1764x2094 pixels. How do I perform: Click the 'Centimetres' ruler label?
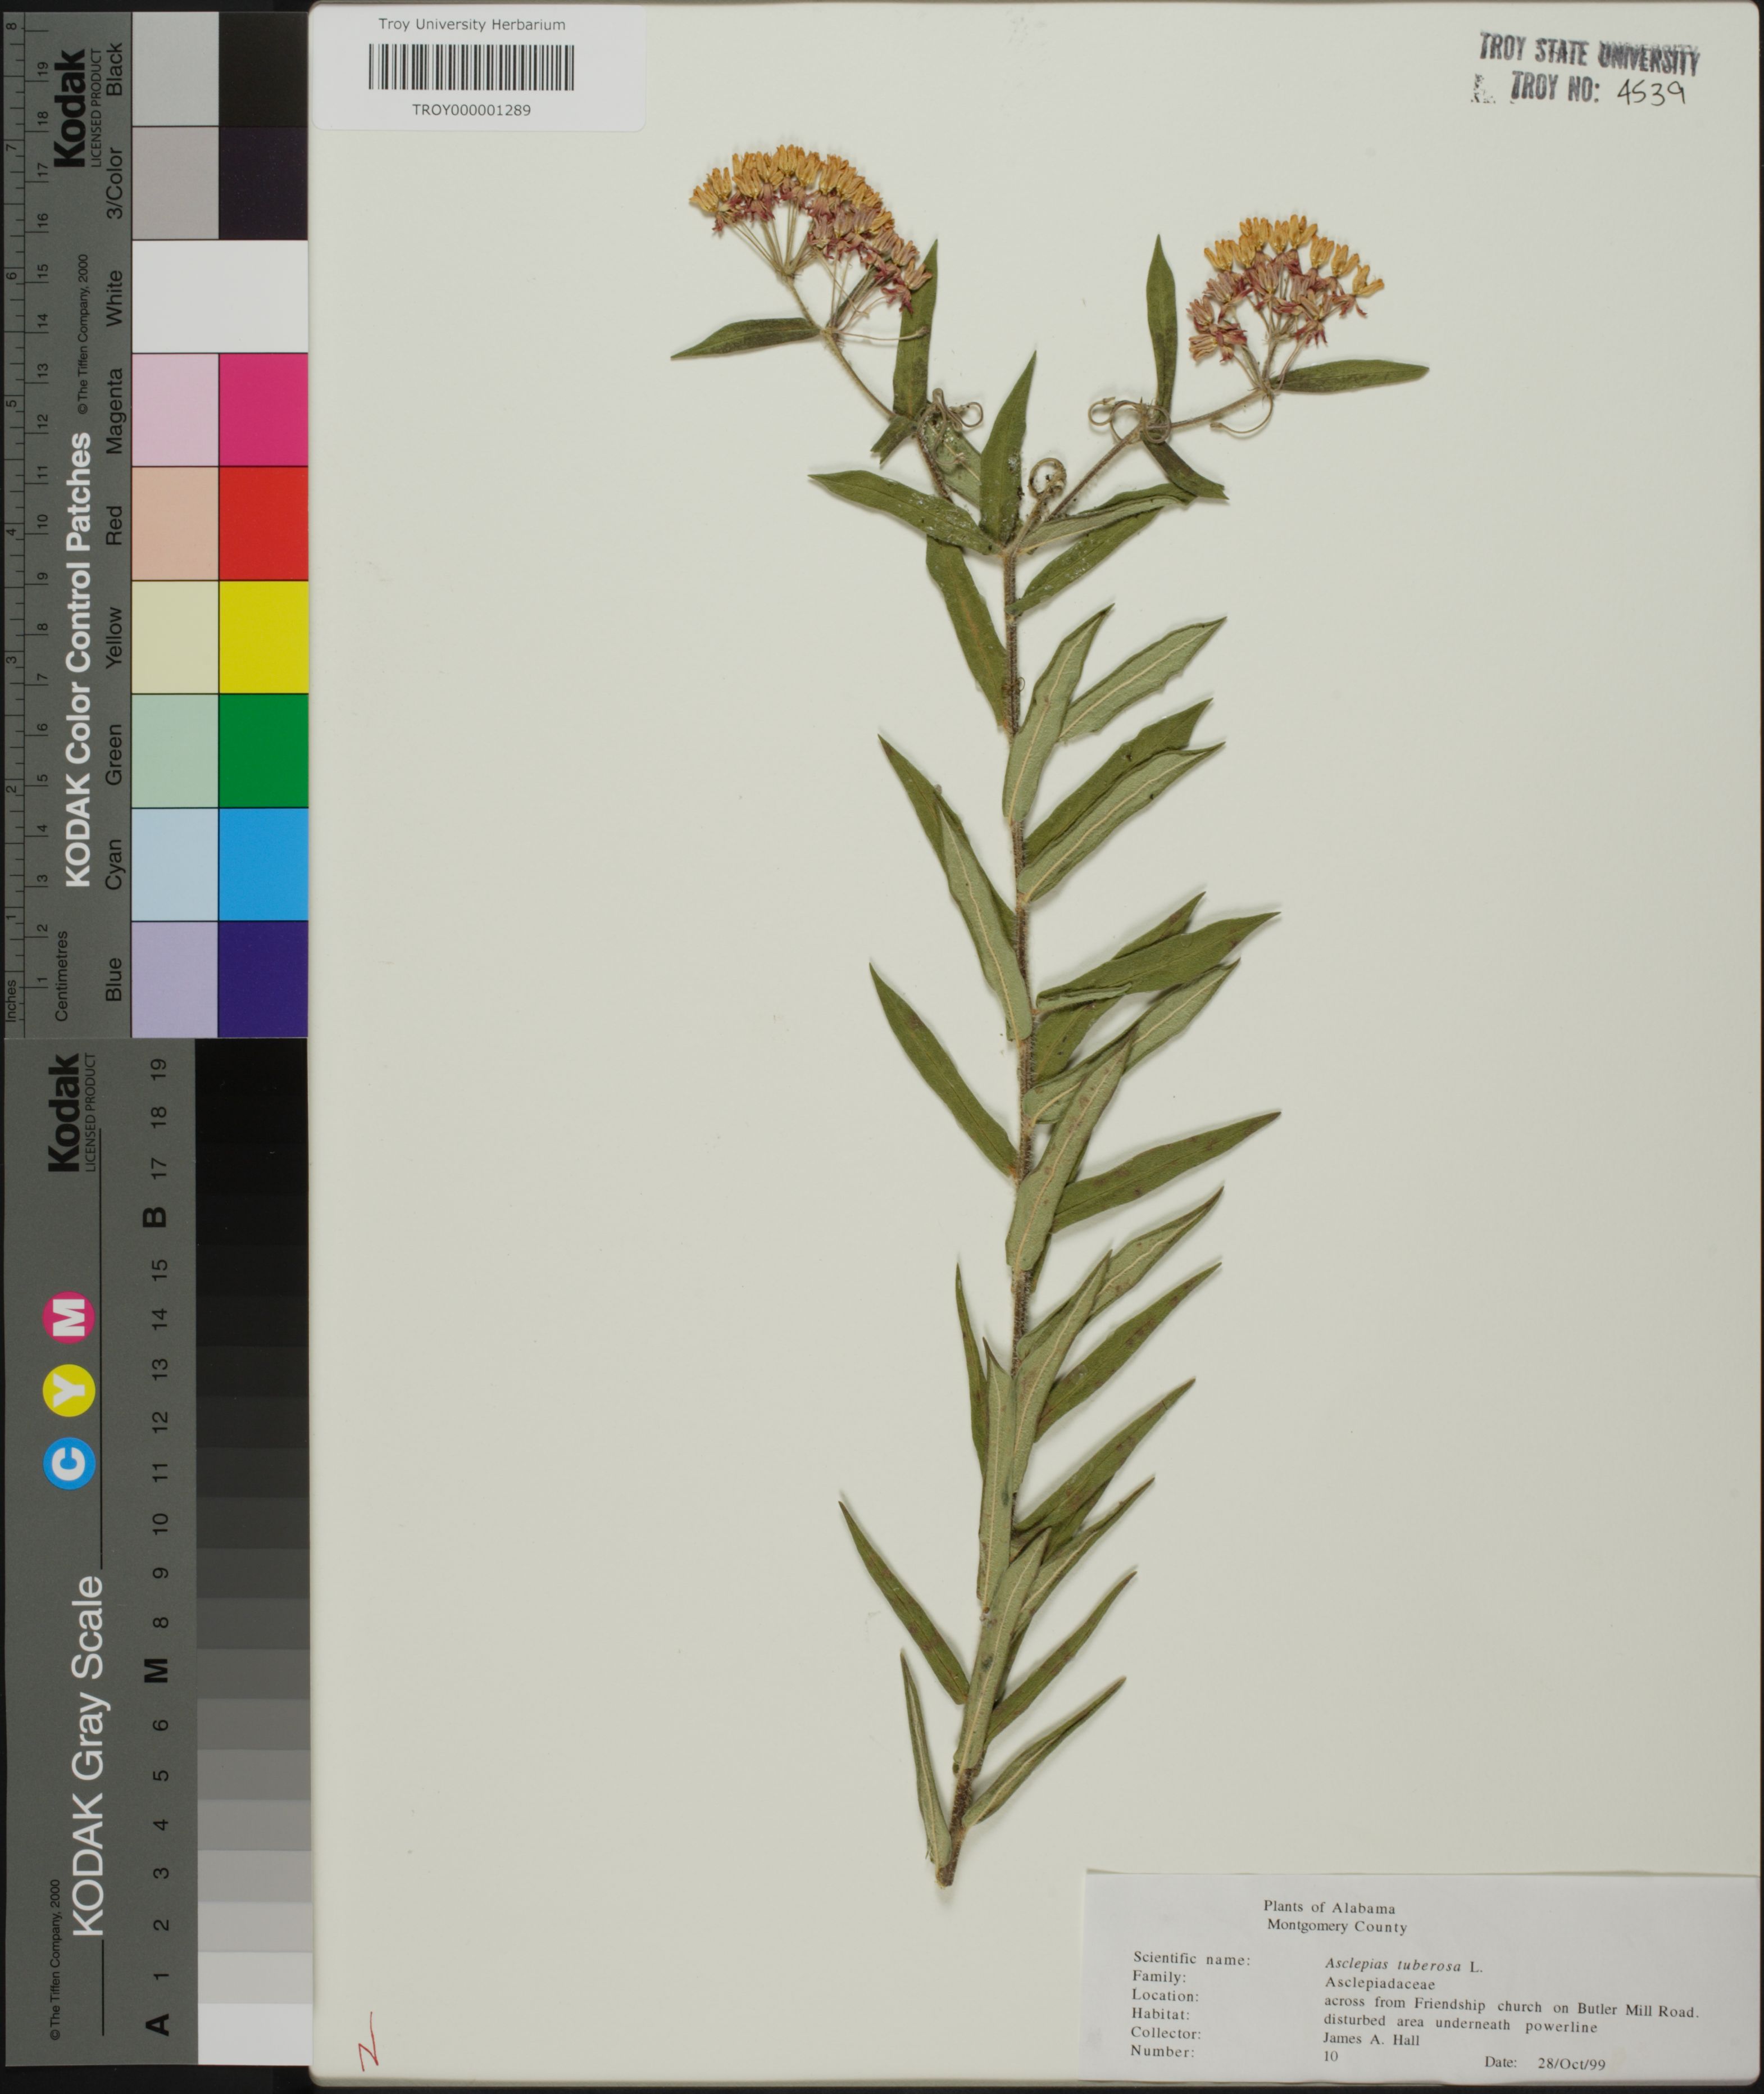coord(62,975)
